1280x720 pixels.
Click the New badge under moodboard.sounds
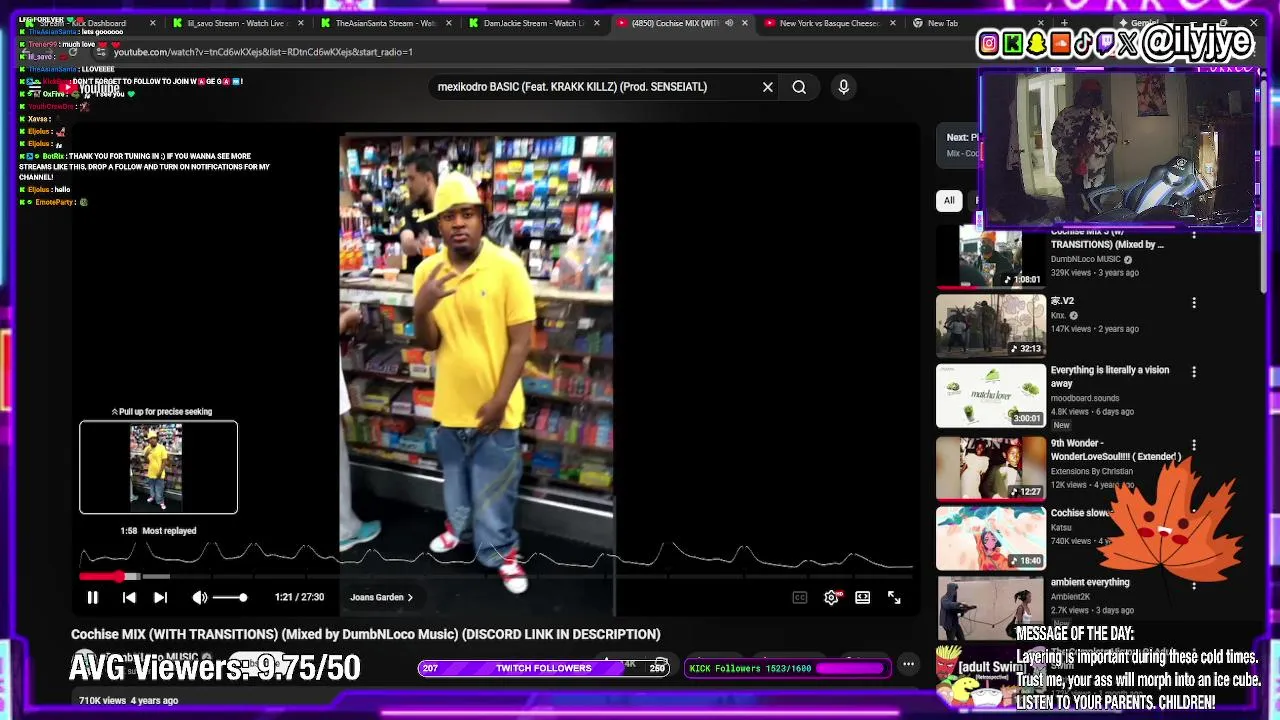tap(1061, 425)
